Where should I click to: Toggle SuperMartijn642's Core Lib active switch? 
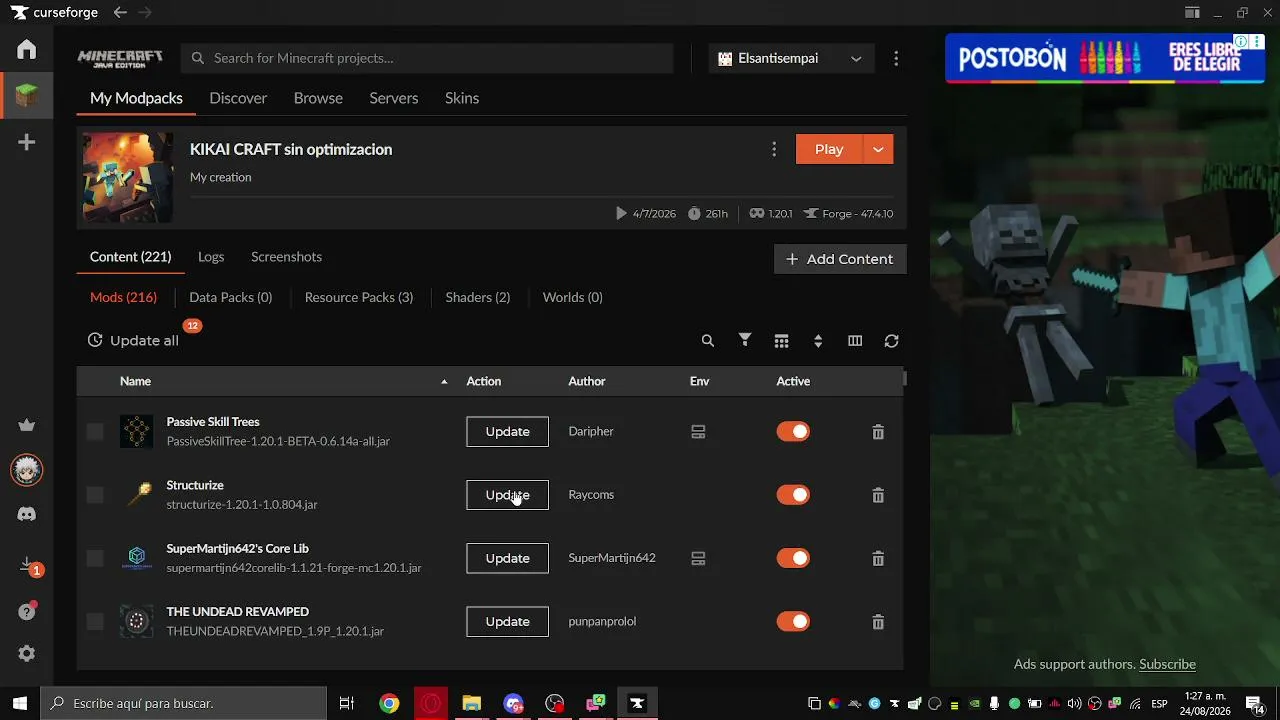(x=793, y=558)
